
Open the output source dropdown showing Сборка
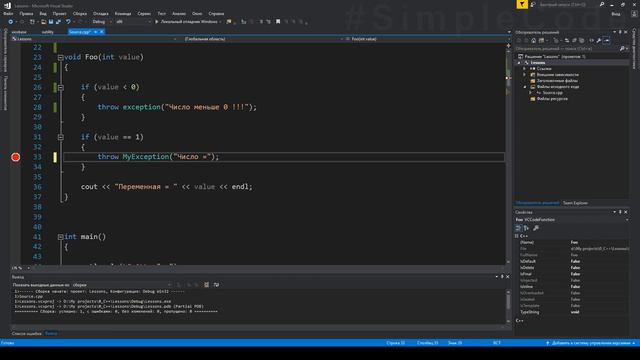[121, 285]
